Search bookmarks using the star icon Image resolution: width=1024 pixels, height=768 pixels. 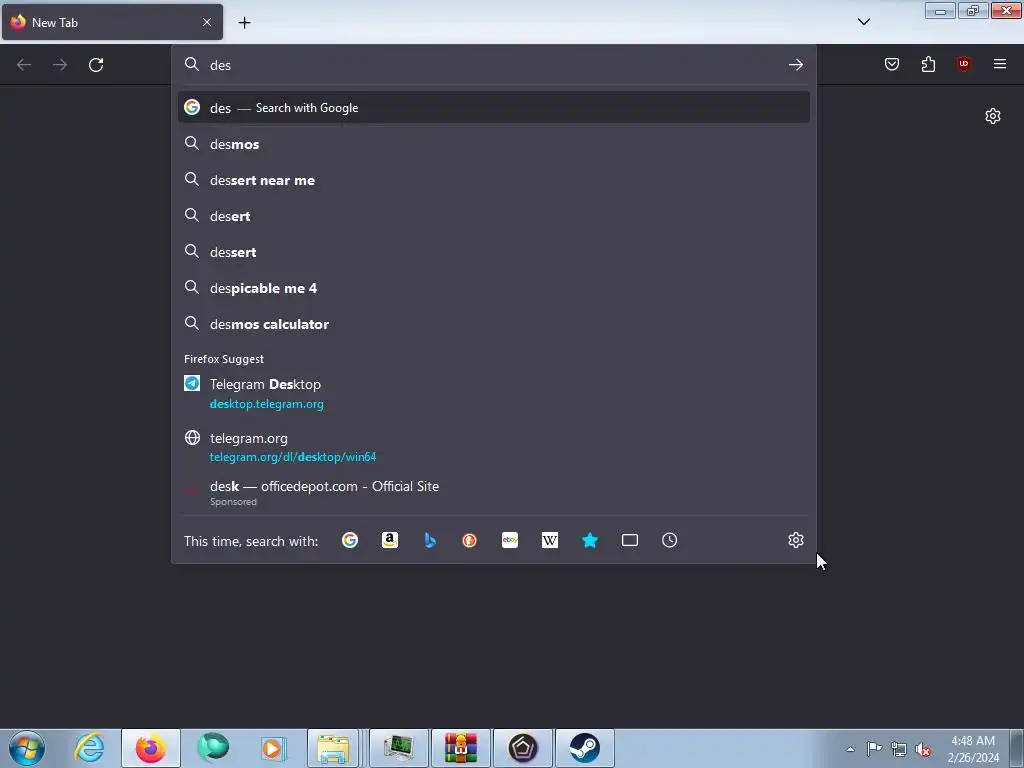[590, 540]
